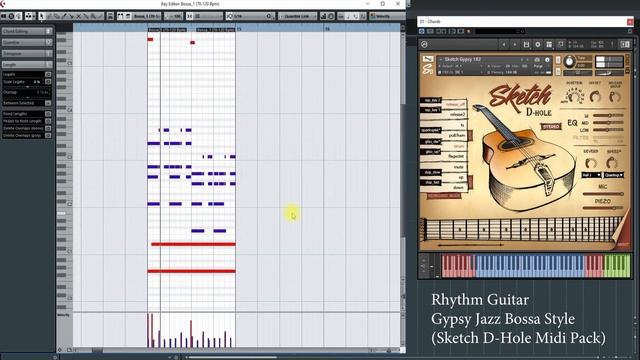The width and height of the screenshot is (640, 360).
Task: Open the Hall reverb type dropdown
Action: tap(591, 175)
